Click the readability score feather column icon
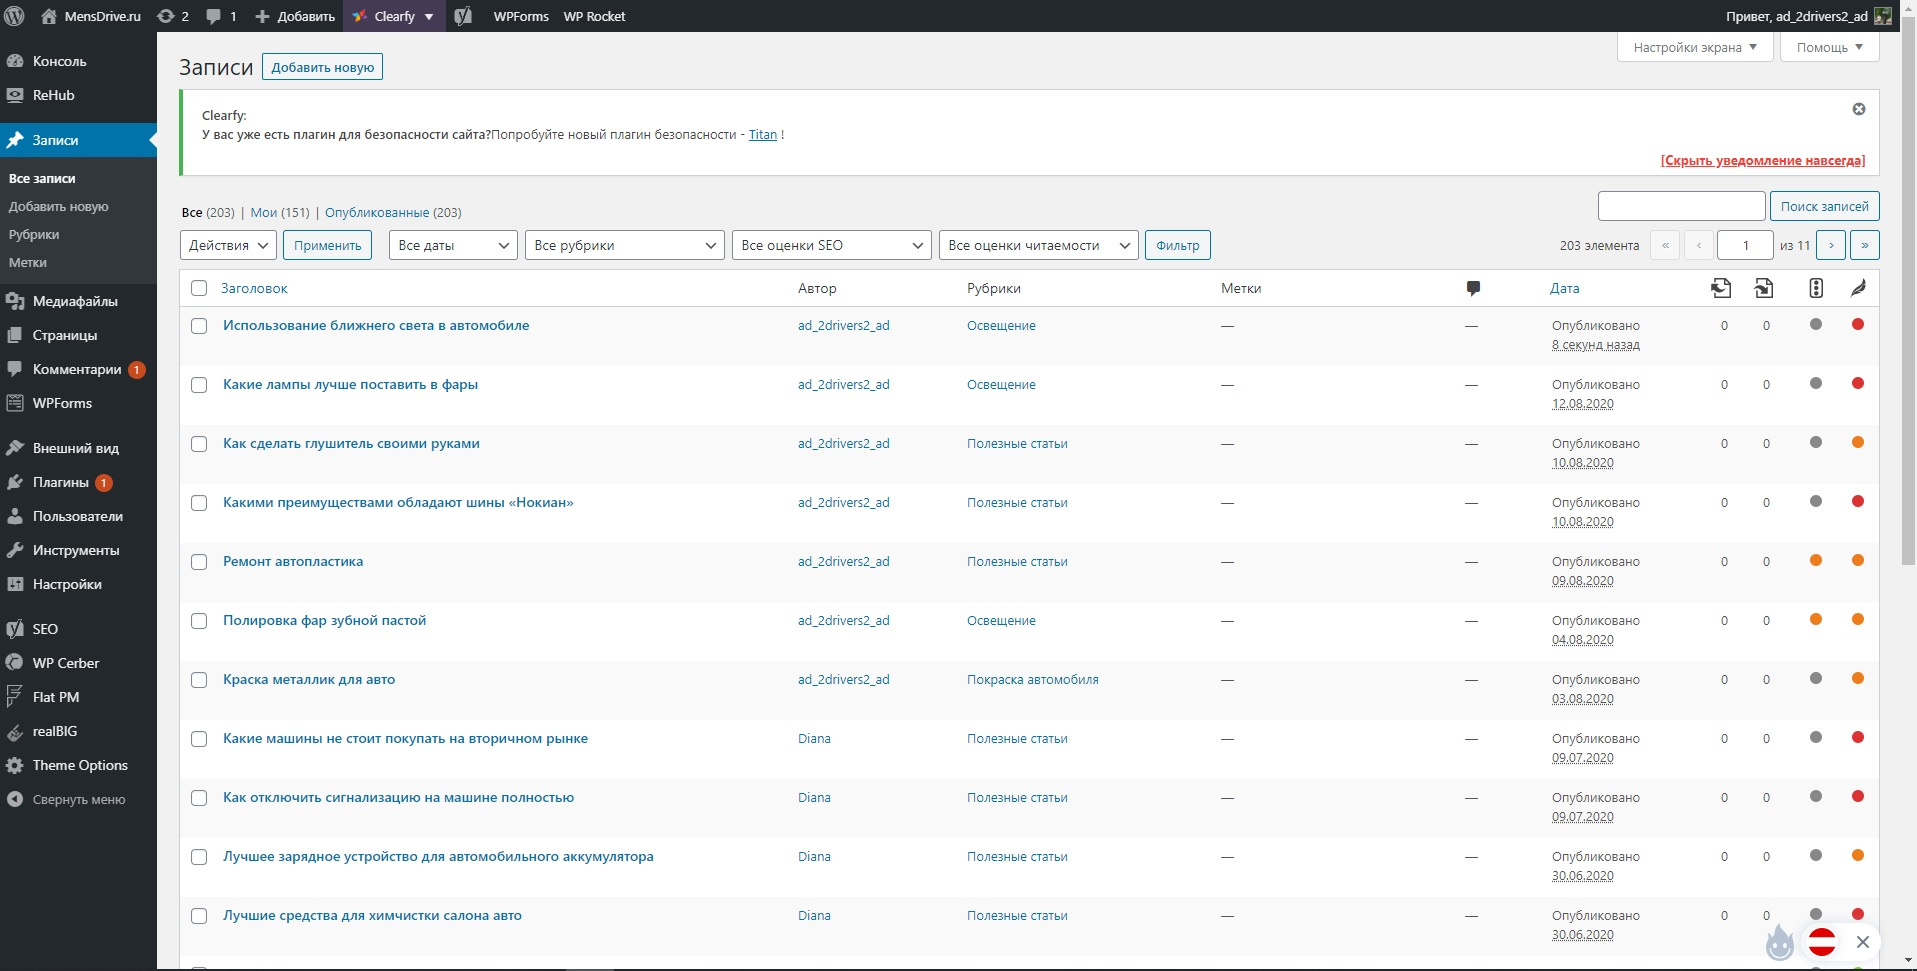The width and height of the screenshot is (1917, 971). (x=1858, y=288)
